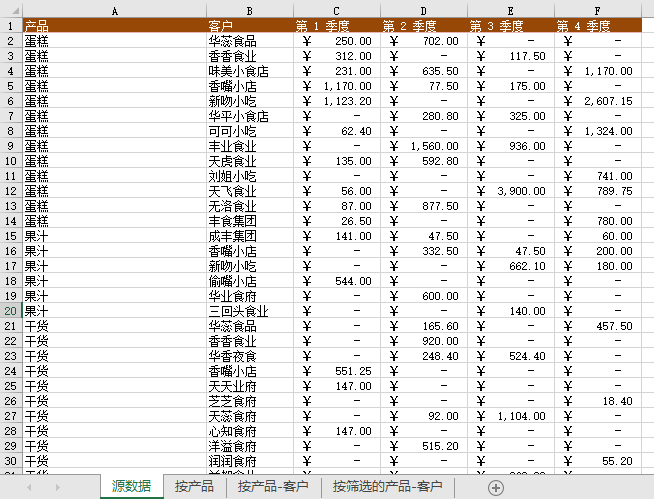This screenshot has width=654, height=499.
Task: Select the 按筛选的产品-客户 sheet tab
Action: [x=387, y=487]
